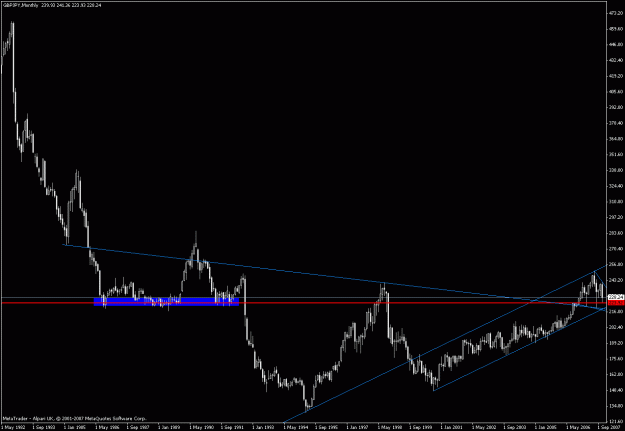The image size is (625, 431).
Task: Click the '1 Jan 1985' date label
Action: (73, 427)
